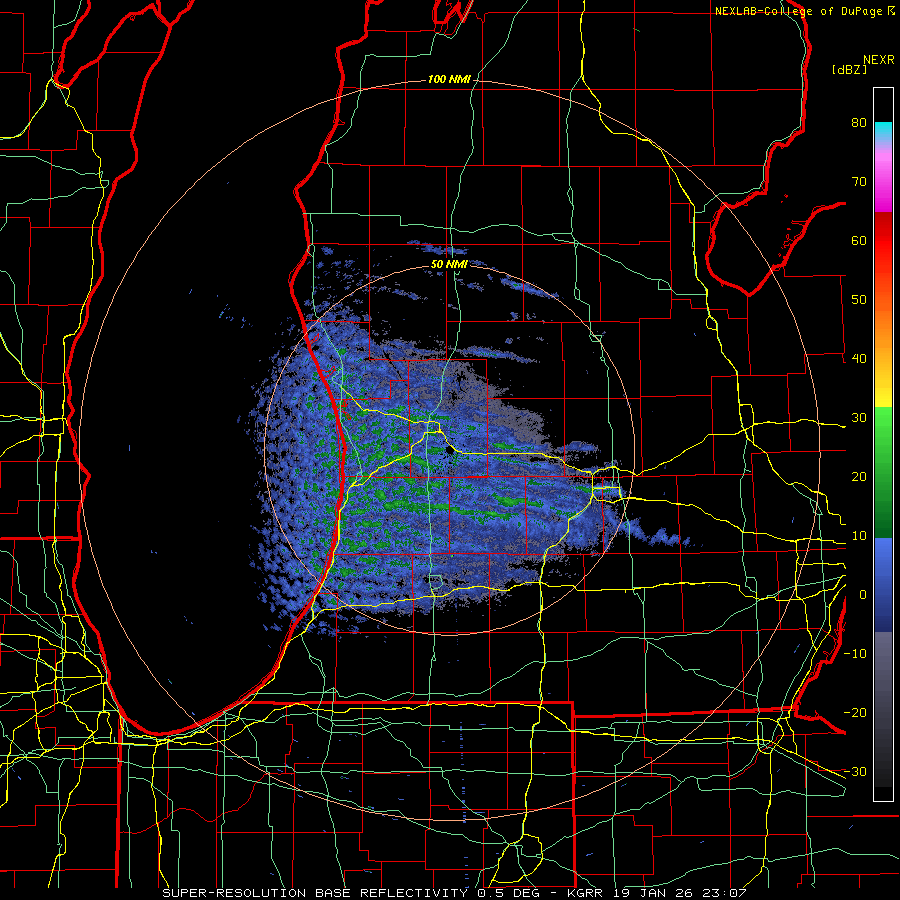Click the '20' value on dBZ scale
Image resolution: width=900 pixels, height=900 pixels.
[x=859, y=476]
